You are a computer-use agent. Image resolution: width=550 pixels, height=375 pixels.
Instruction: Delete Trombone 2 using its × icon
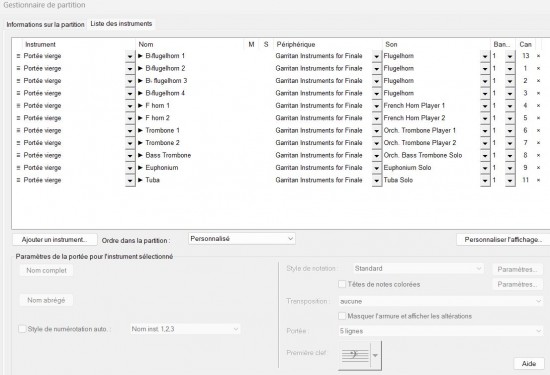(x=538, y=143)
